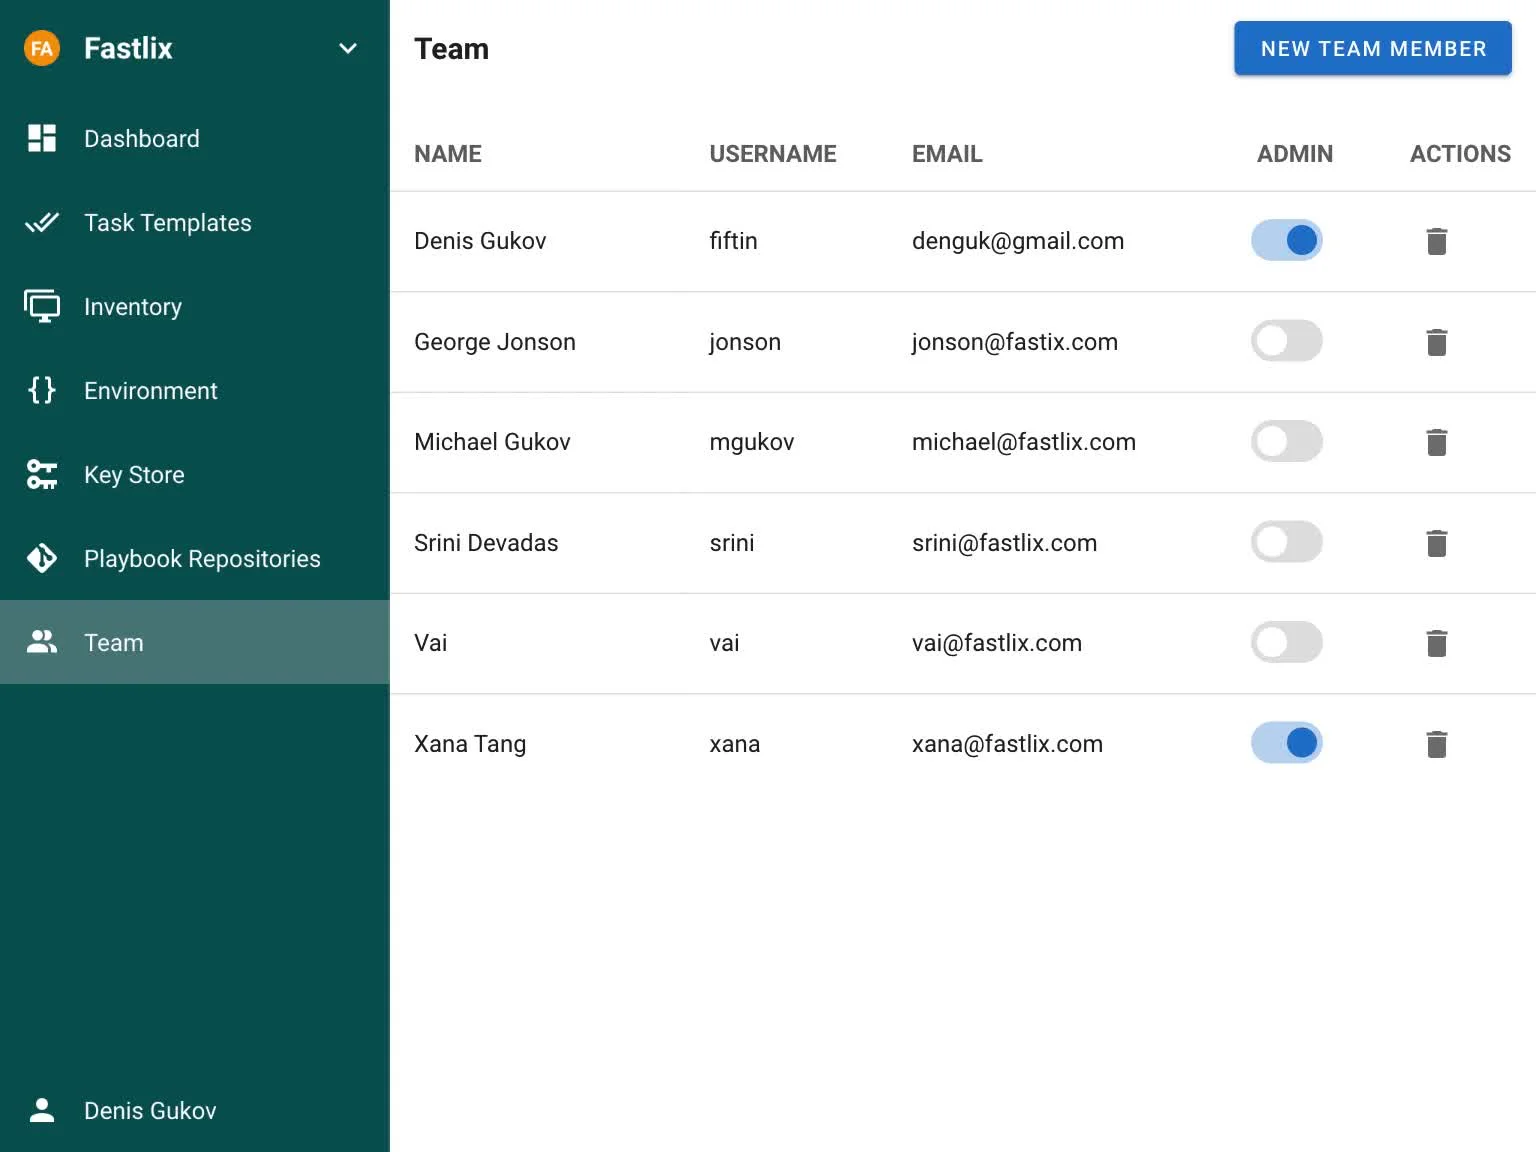
Task: Click the Name column header
Action: 448,154
